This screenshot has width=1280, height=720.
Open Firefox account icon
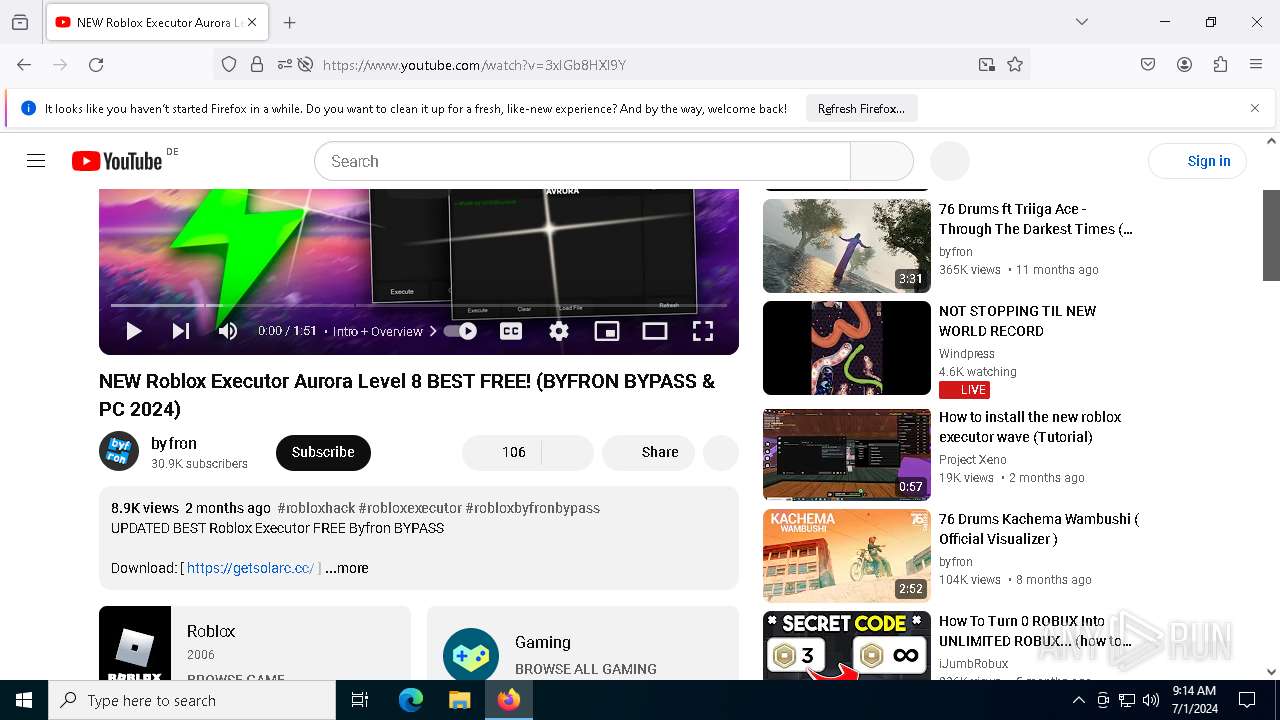click(1184, 64)
